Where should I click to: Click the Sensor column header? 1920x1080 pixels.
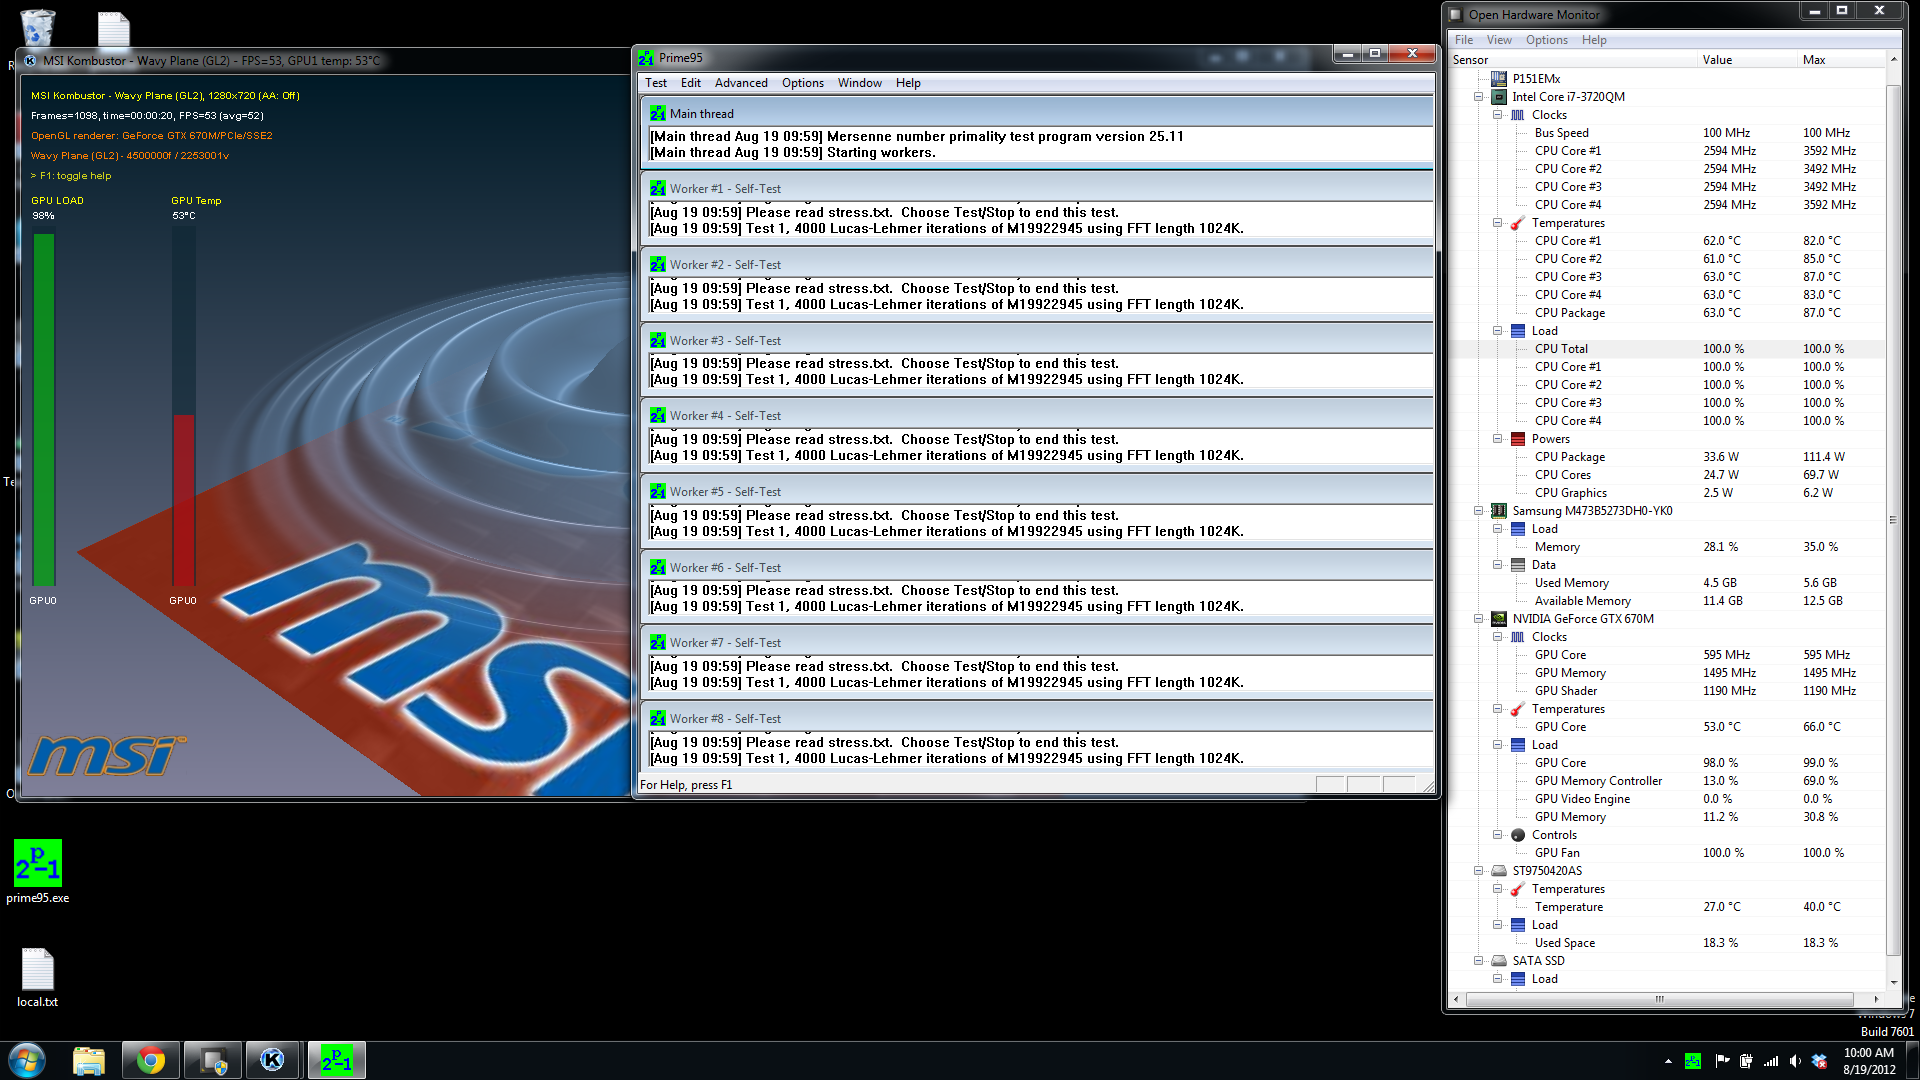tap(1573, 60)
